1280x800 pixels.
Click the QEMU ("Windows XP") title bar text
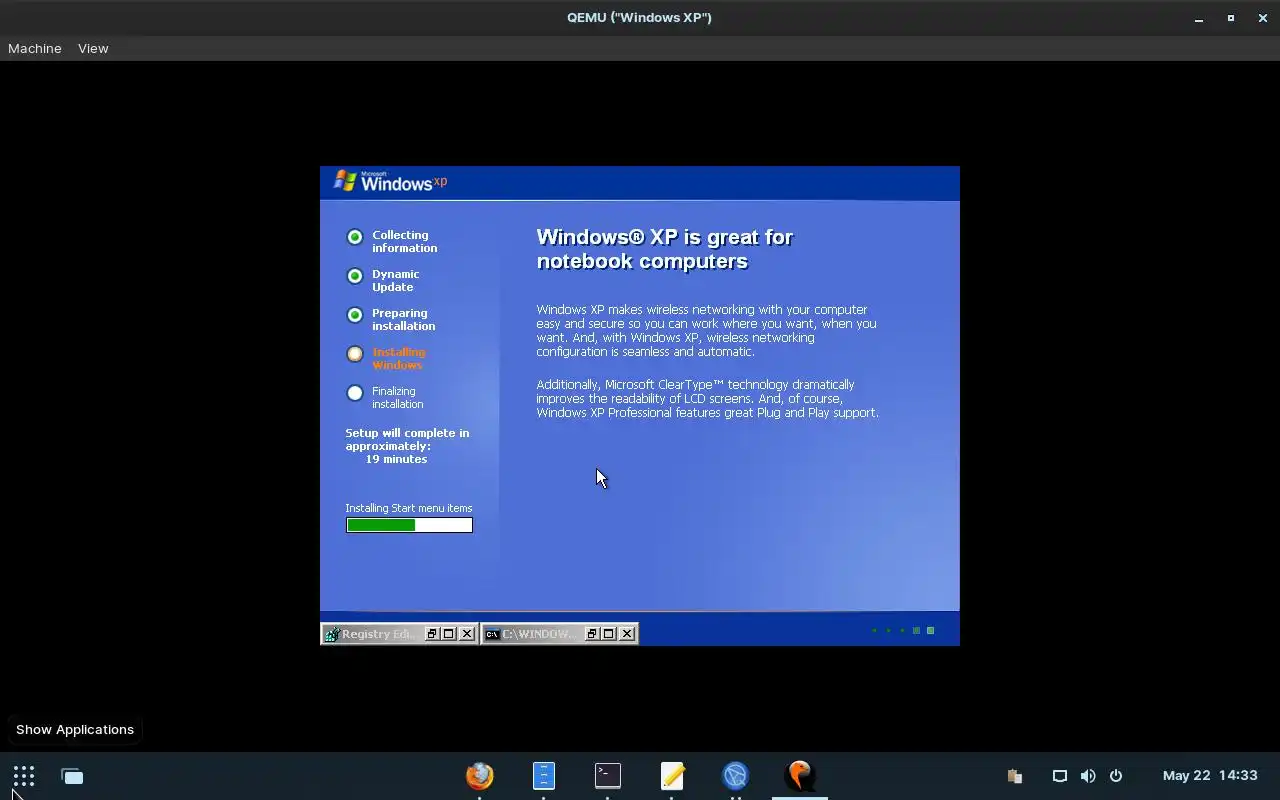pos(639,17)
